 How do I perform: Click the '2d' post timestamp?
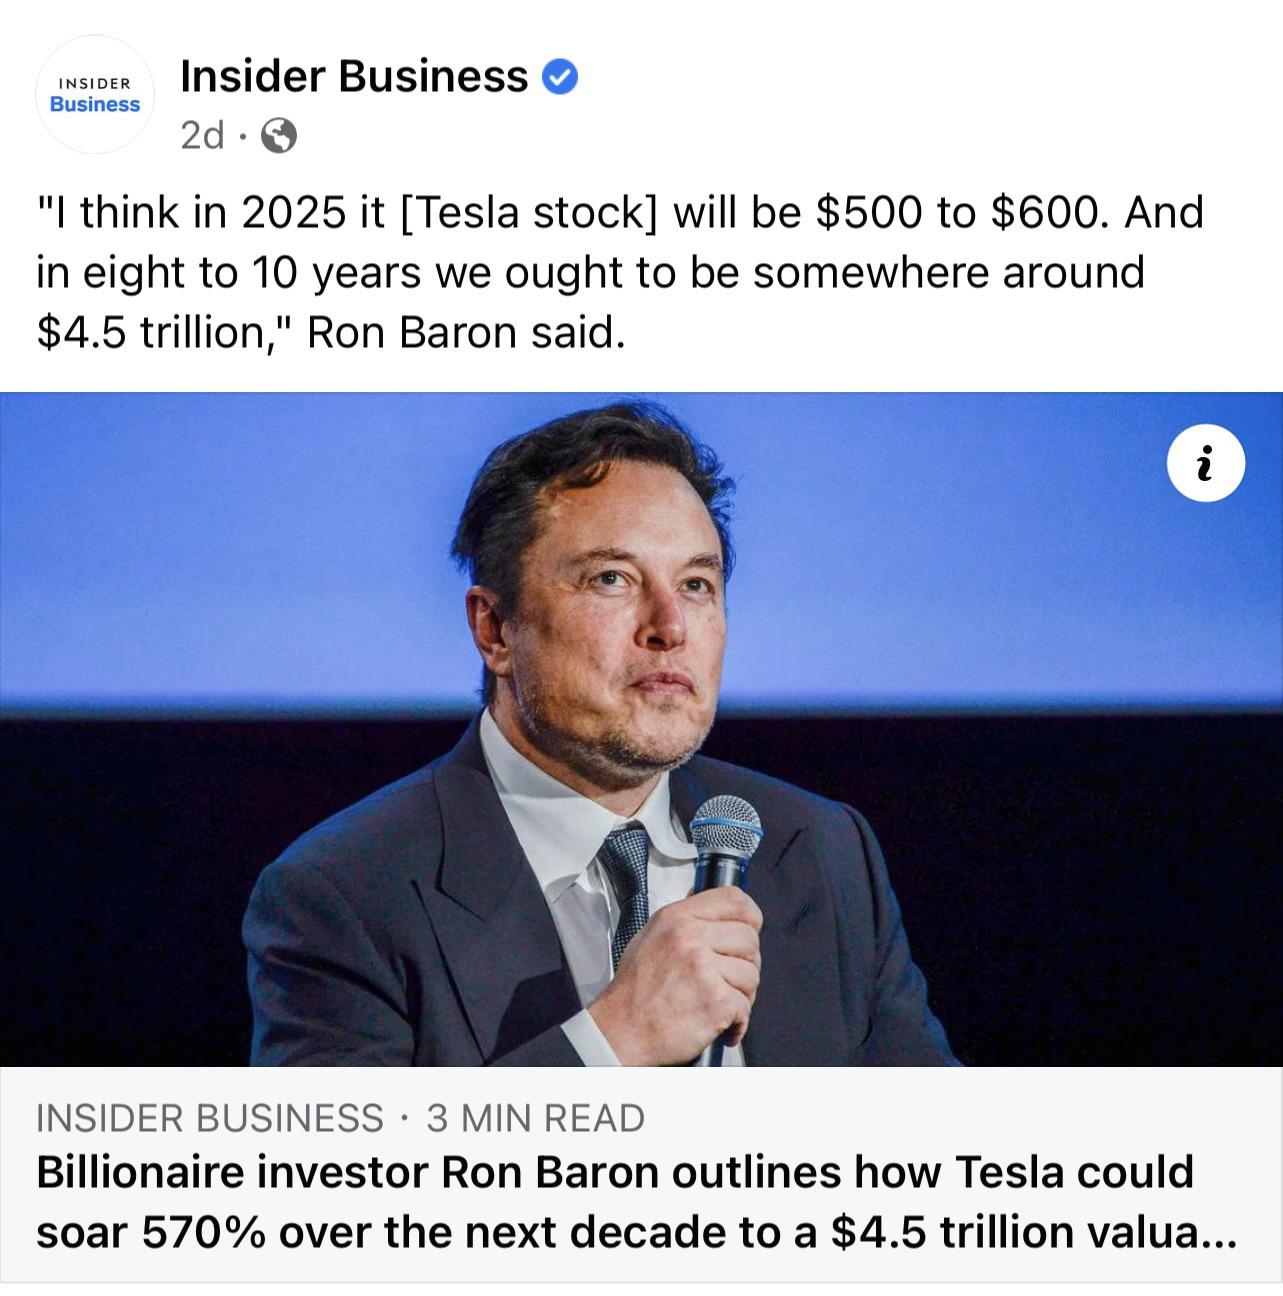point(202,135)
